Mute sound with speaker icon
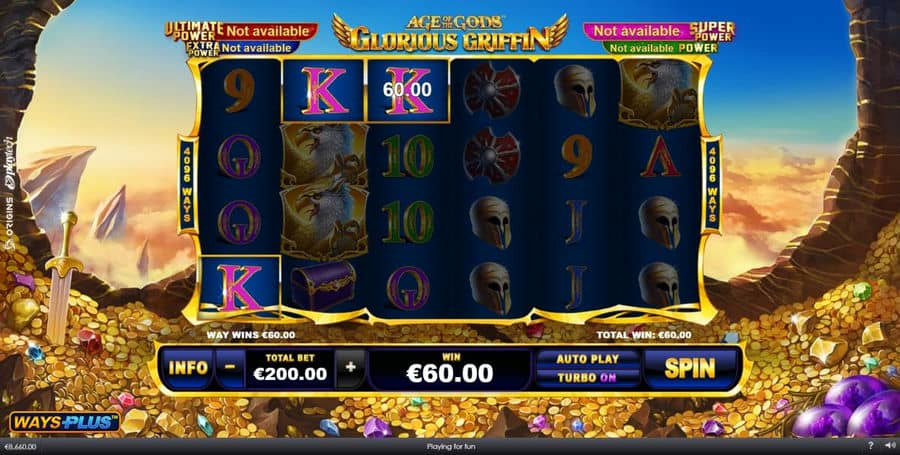 (x=890, y=446)
